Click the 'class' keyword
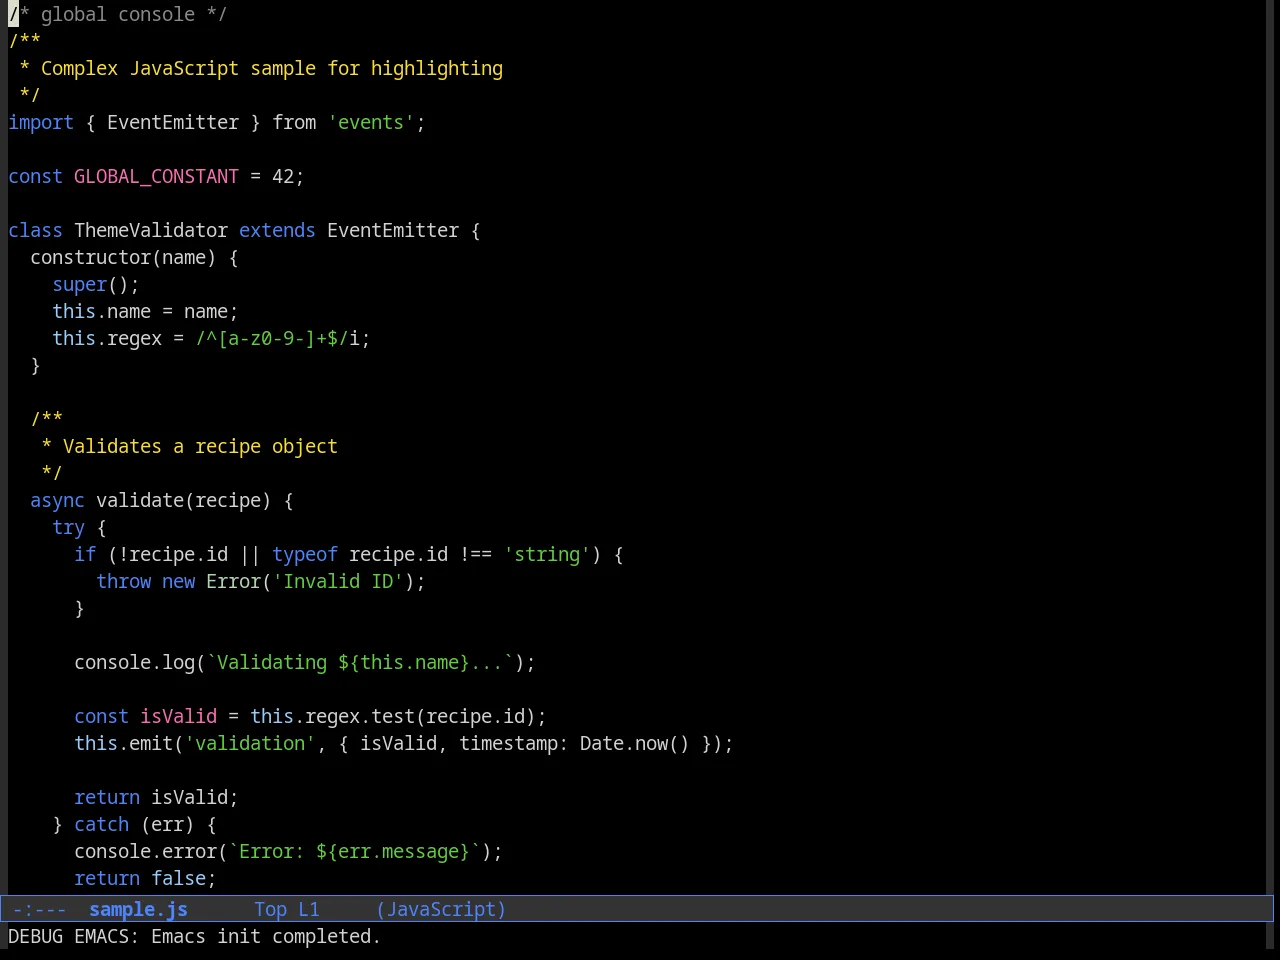The width and height of the screenshot is (1280, 960). 35,230
